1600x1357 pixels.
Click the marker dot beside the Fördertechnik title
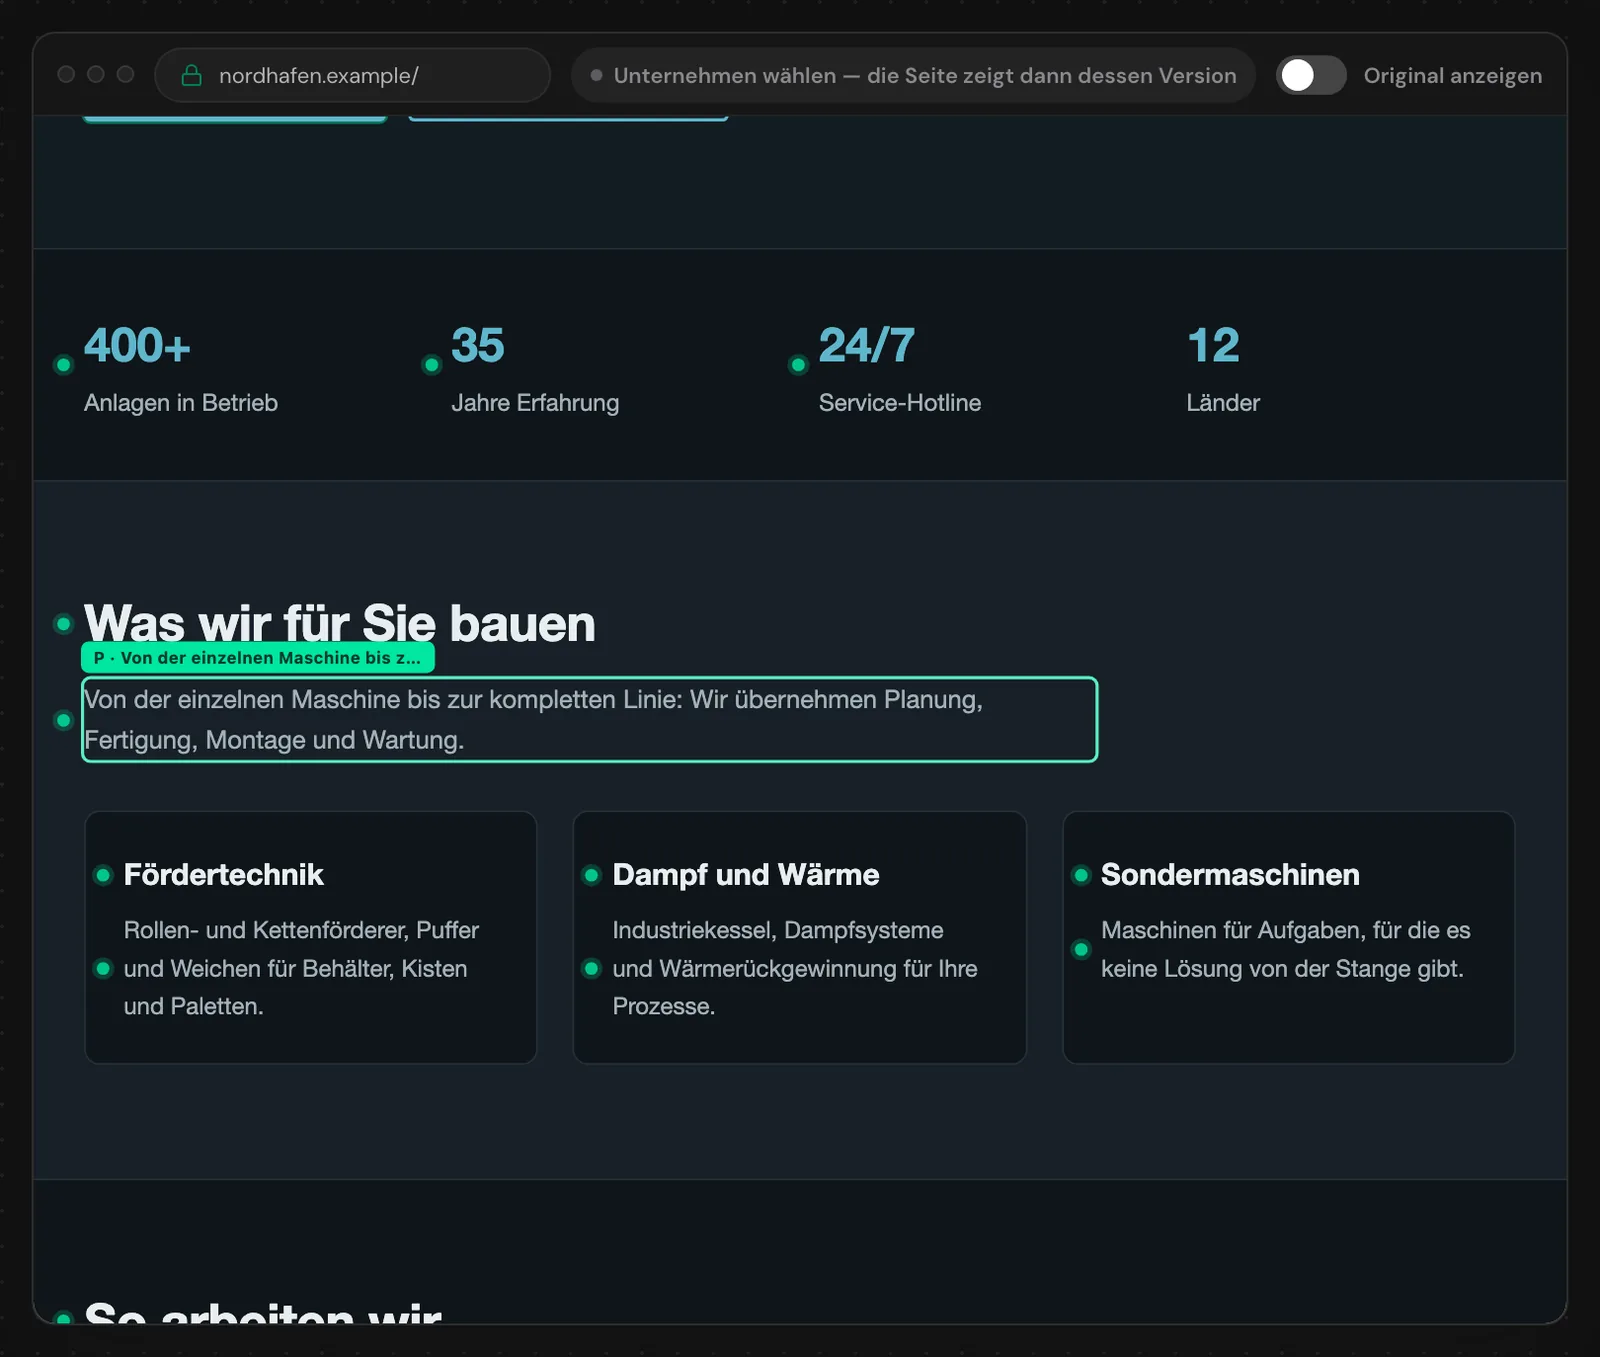click(x=102, y=875)
